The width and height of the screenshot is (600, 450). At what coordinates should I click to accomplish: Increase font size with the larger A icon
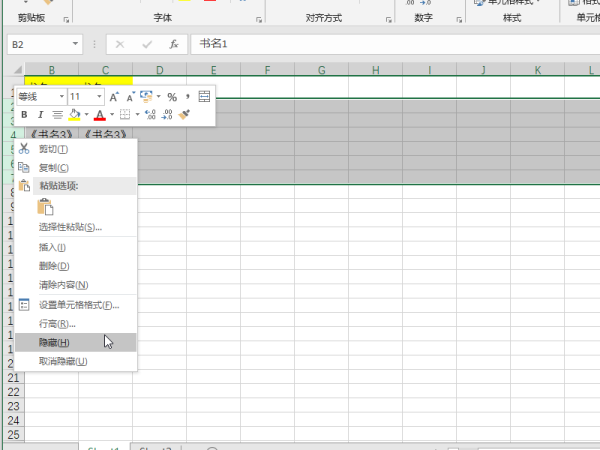pyautogui.click(x=114, y=97)
